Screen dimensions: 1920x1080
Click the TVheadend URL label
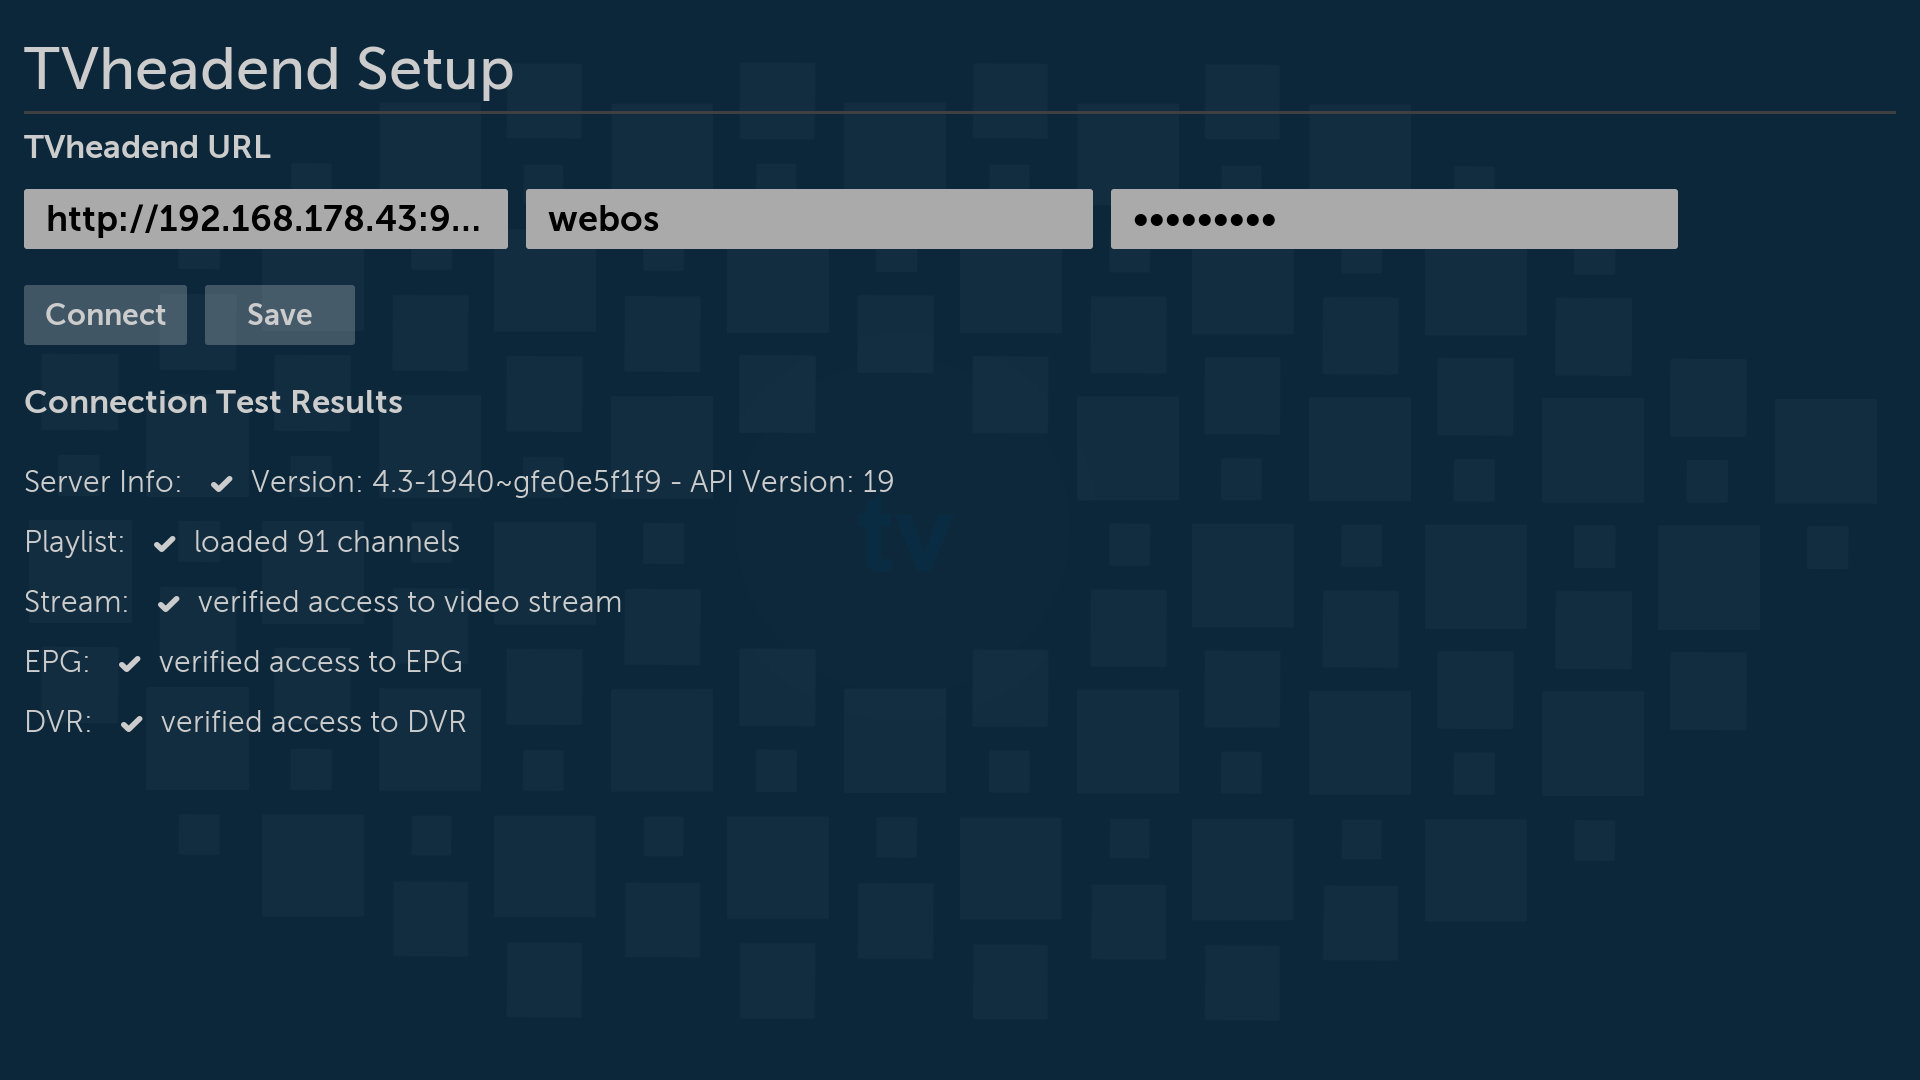click(x=147, y=147)
